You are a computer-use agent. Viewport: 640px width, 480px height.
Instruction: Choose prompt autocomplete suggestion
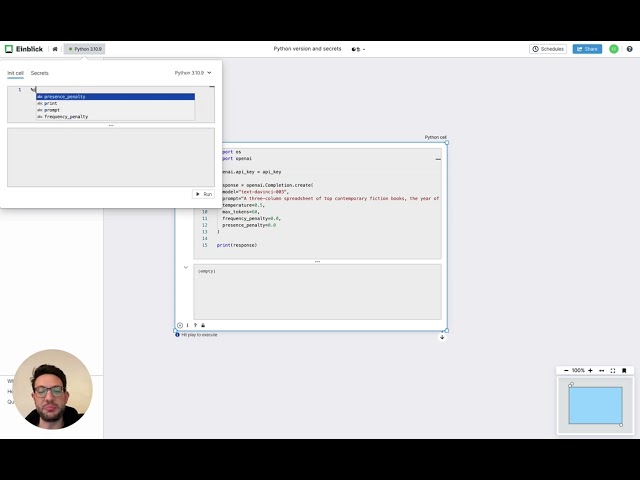click(116, 110)
